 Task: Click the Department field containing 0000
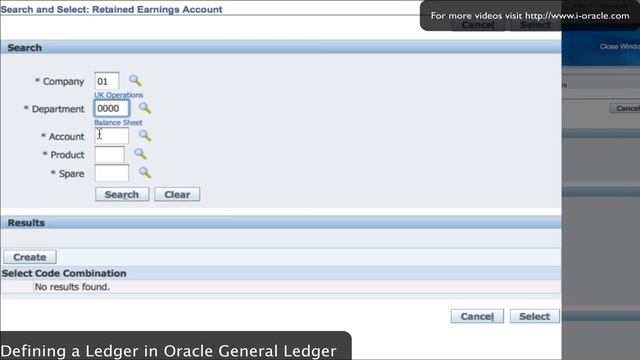[112, 109]
